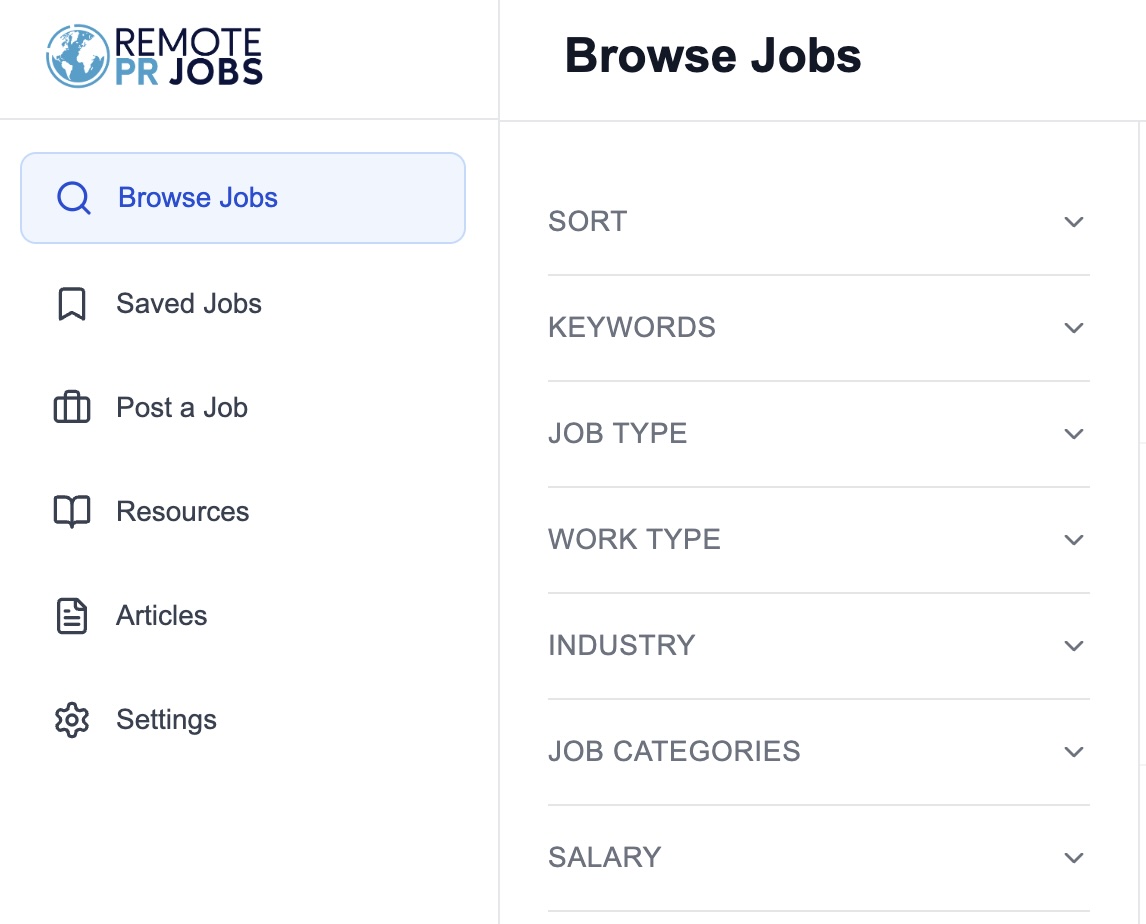
Task: Click the briefcase icon beside Post a Job
Action: [x=71, y=407]
